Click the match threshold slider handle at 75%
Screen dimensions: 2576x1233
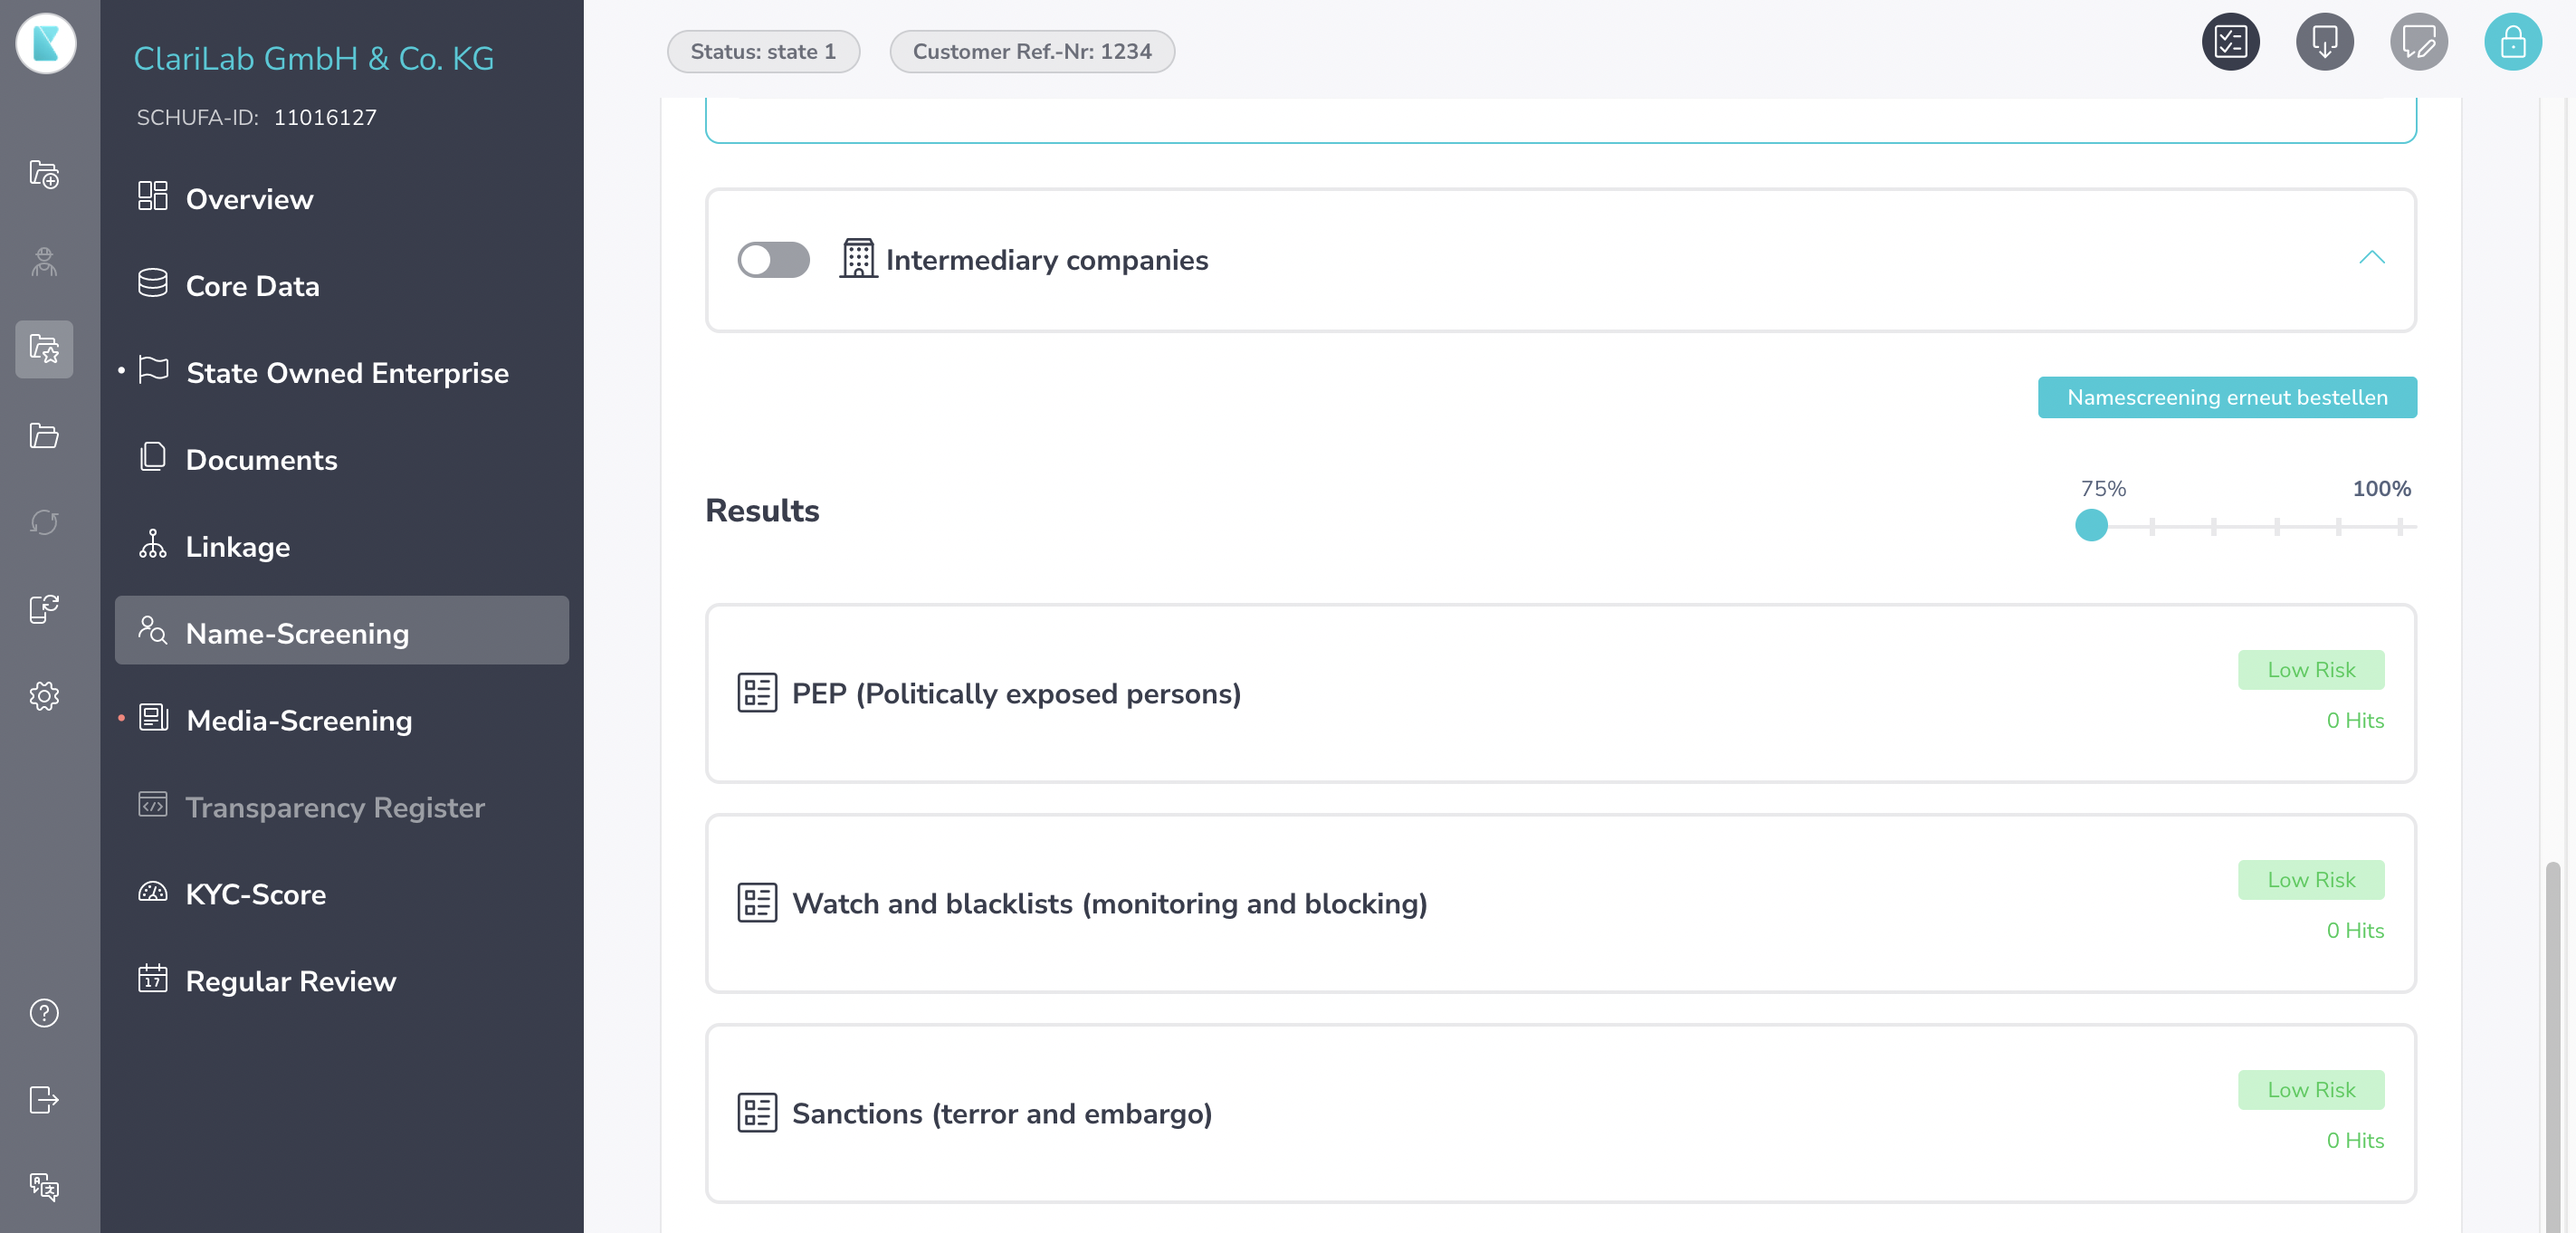[2091, 525]
